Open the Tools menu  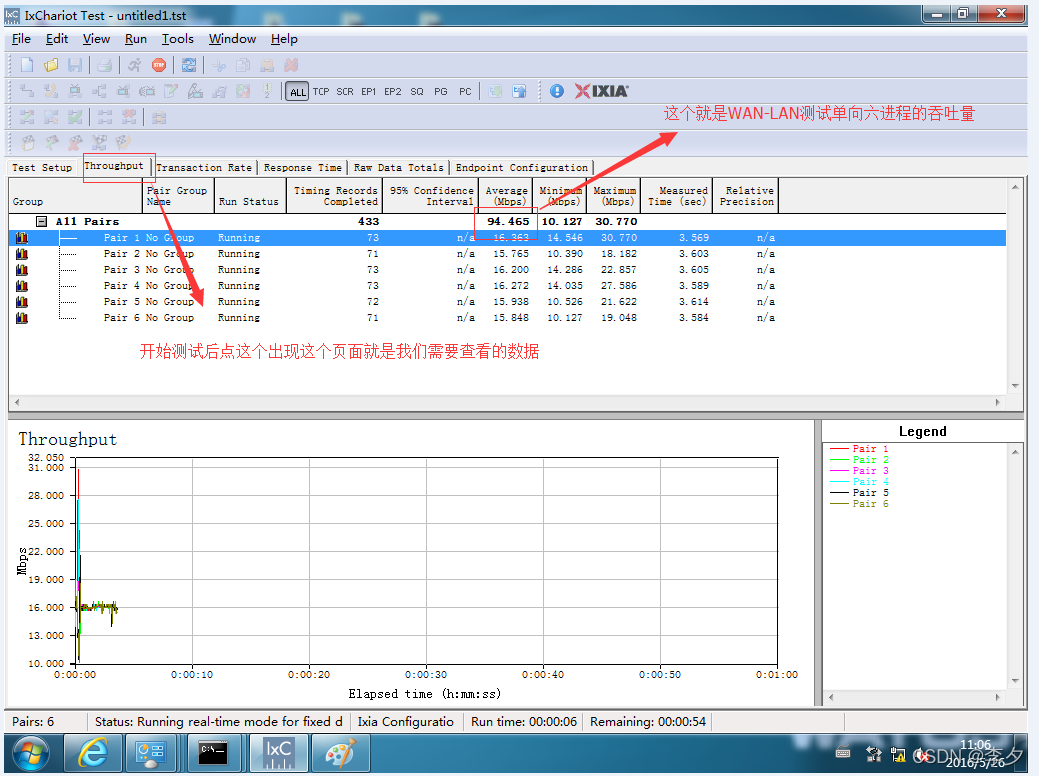coord(178,39)
